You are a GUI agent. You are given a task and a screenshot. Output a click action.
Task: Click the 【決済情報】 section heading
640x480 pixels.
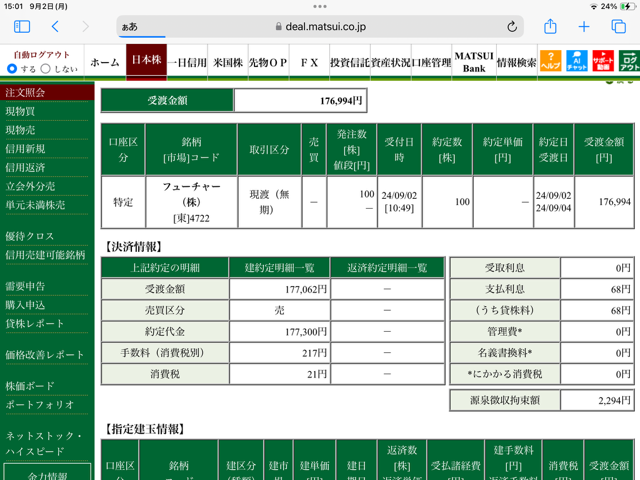[133, 247]
